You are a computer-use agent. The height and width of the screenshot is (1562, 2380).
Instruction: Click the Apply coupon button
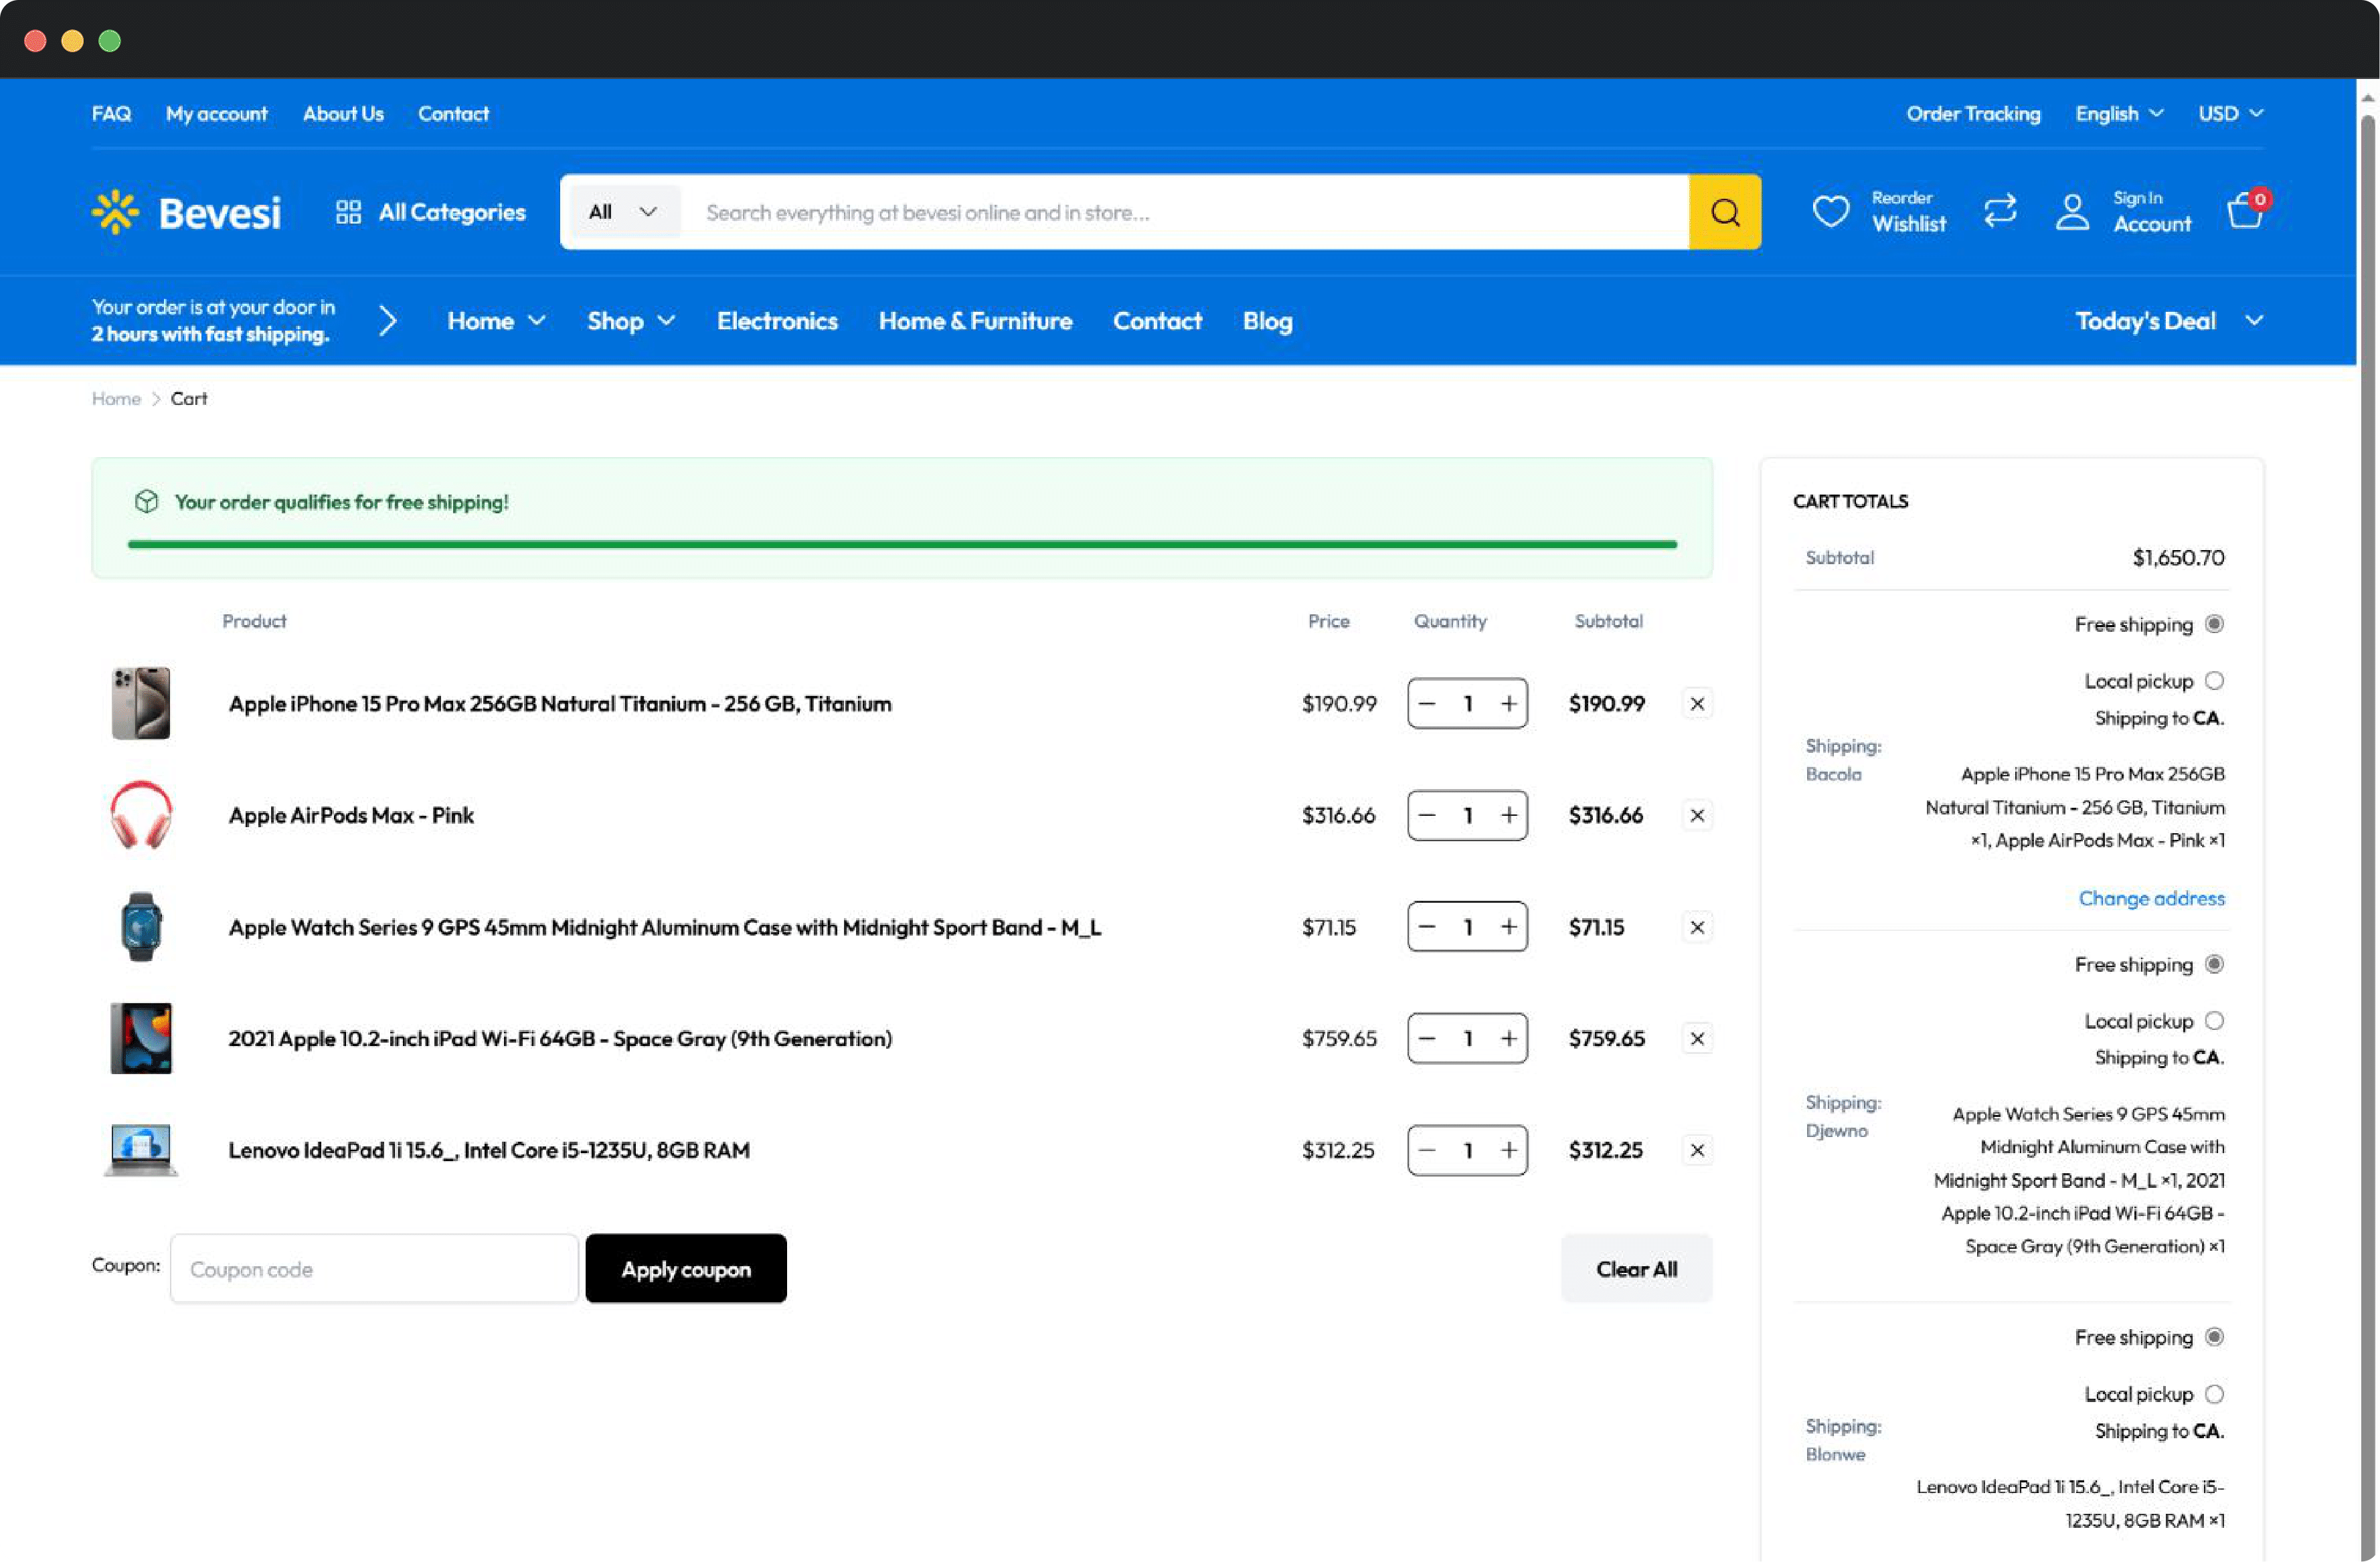(685, 1268)
